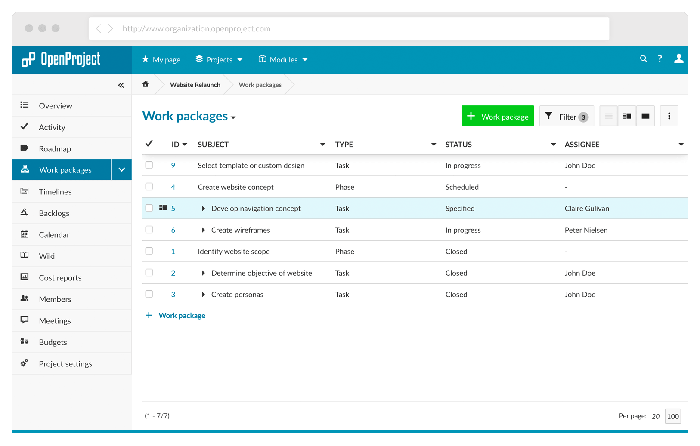The width and height of the screenshot is (700, 446).
Task: Check box for Develop navigation concept row
Action: 149,208
